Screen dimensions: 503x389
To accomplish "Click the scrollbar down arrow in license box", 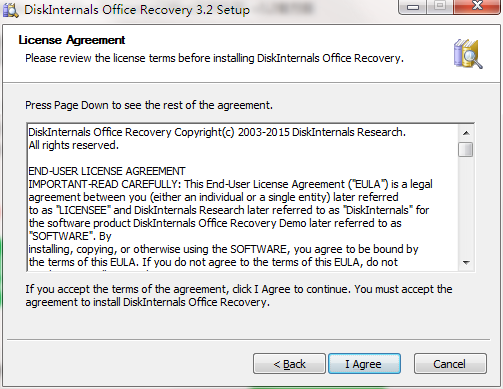I will (466, 263).
